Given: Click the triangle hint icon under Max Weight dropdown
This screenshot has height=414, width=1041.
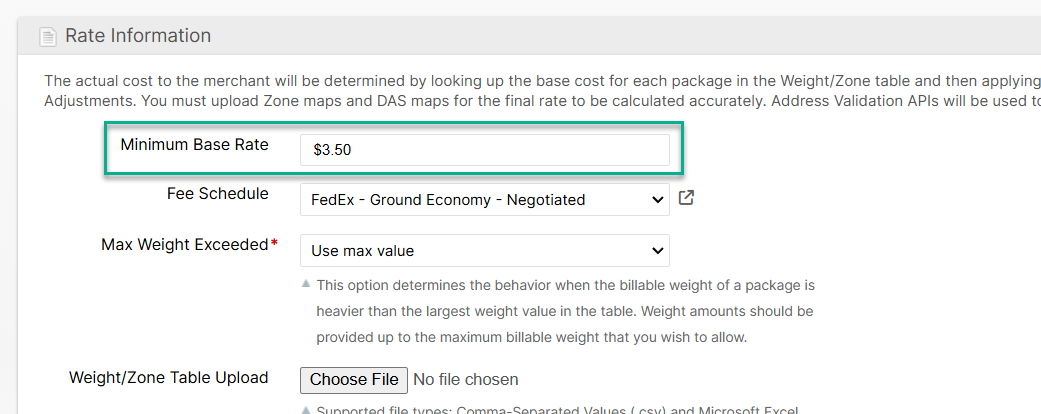Looking at the screenshot, I should [x=305, y=285].
